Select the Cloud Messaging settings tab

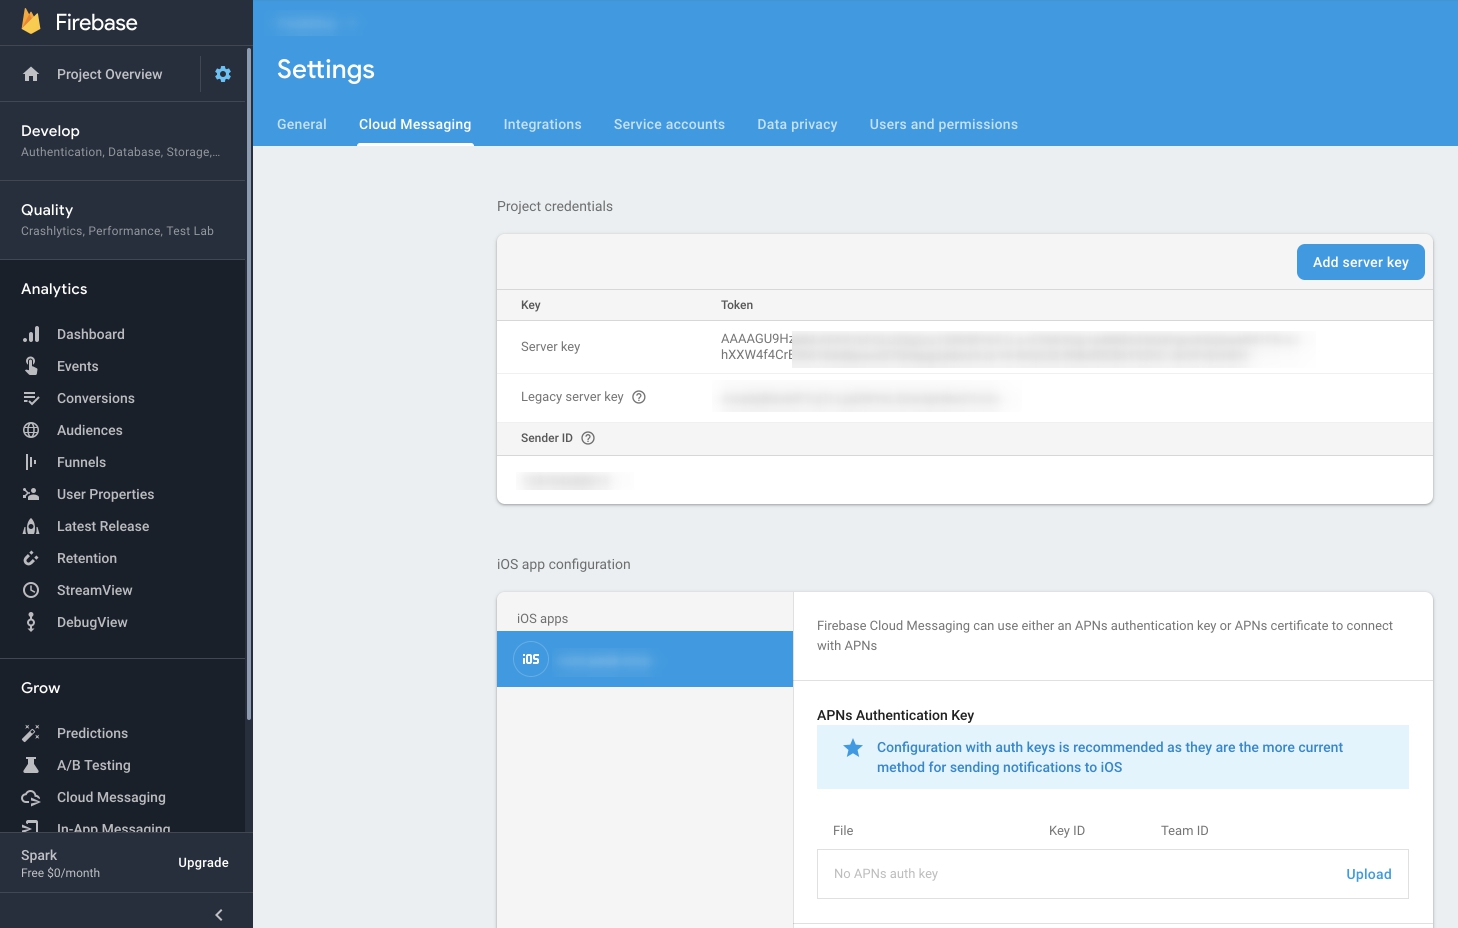[x=415, y=124]
